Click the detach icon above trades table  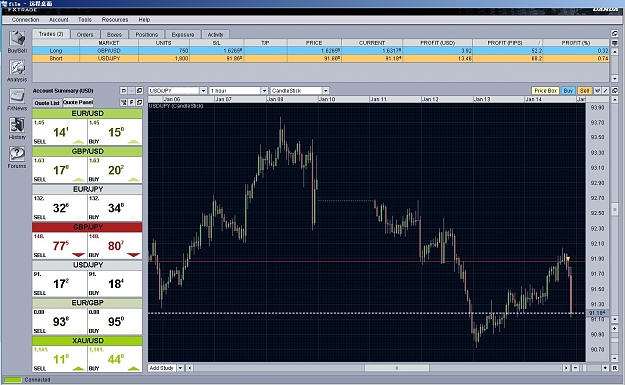[614, 33]
